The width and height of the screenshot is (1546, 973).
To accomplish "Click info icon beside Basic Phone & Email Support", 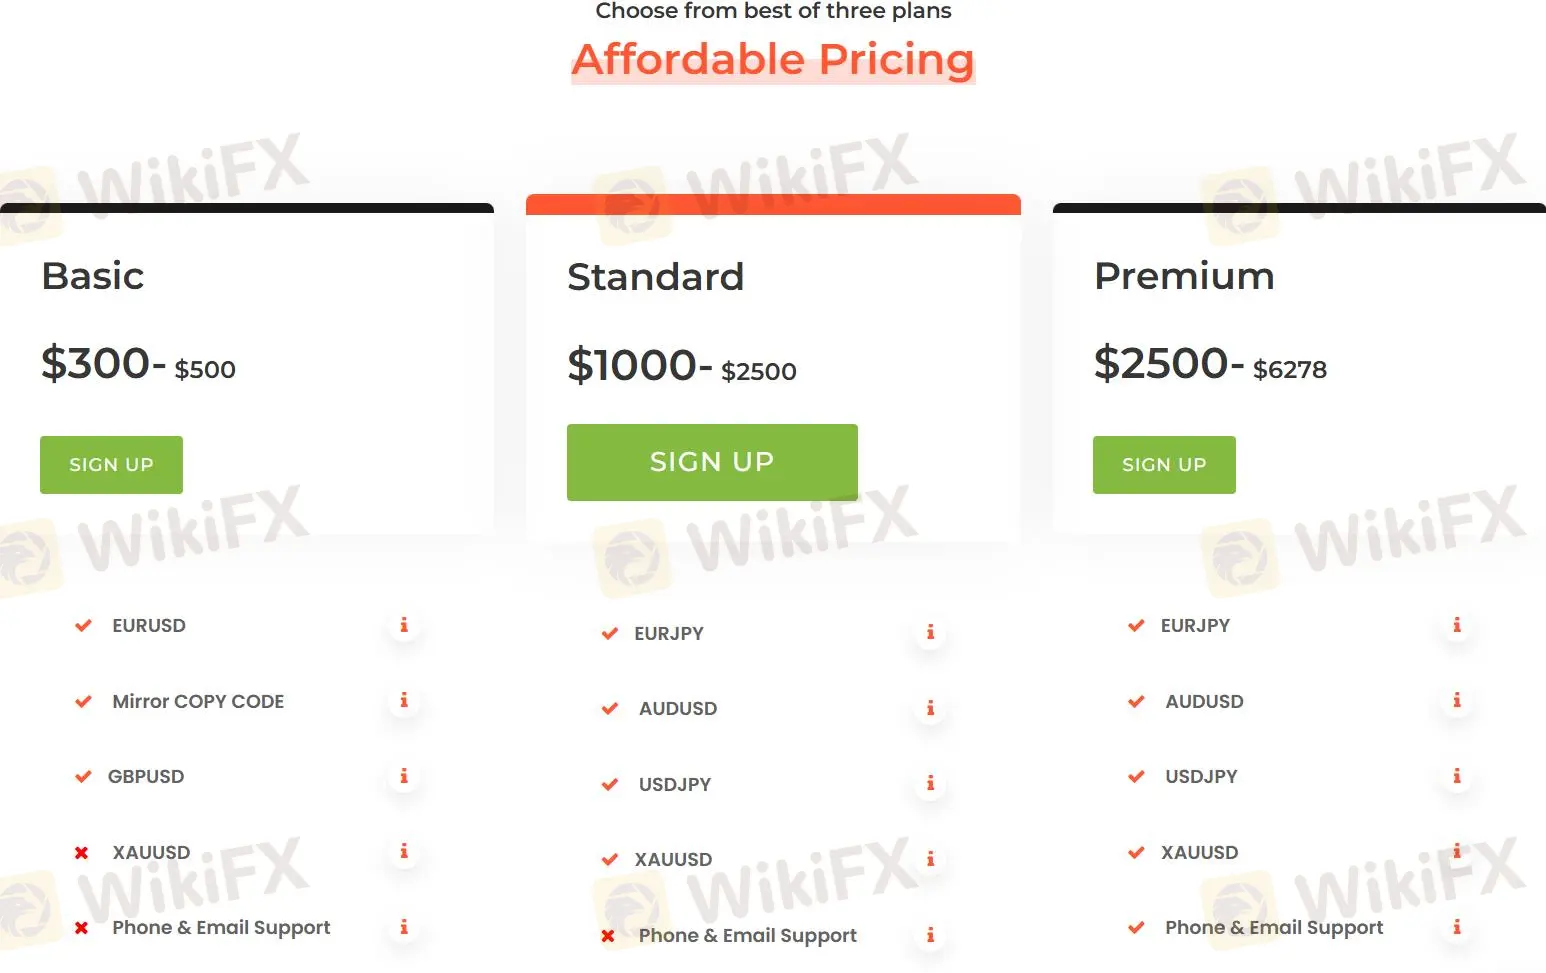I will [404, 927].
